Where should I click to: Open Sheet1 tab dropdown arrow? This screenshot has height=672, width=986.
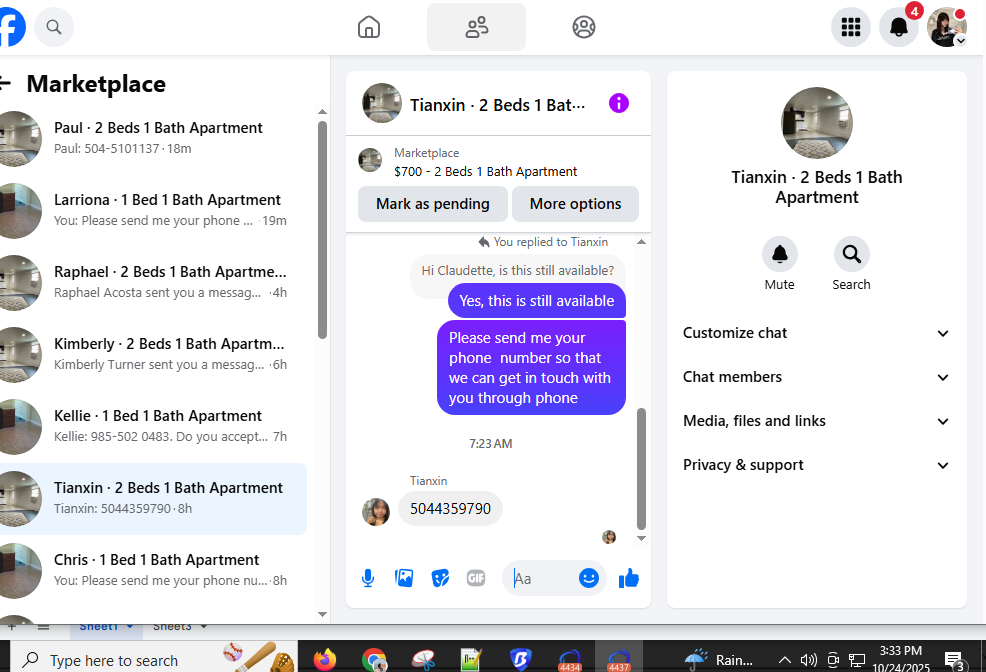130,627
